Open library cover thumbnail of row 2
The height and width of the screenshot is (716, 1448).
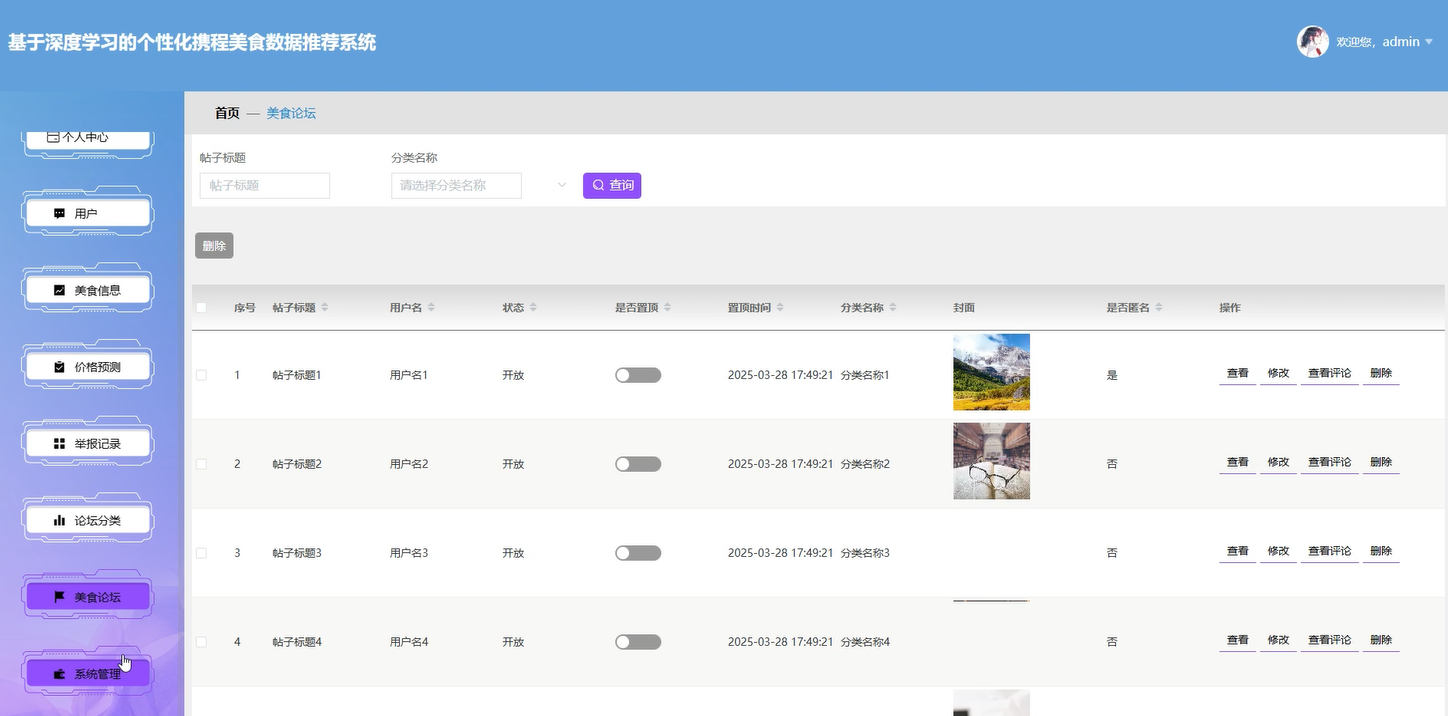click(991, 461)
